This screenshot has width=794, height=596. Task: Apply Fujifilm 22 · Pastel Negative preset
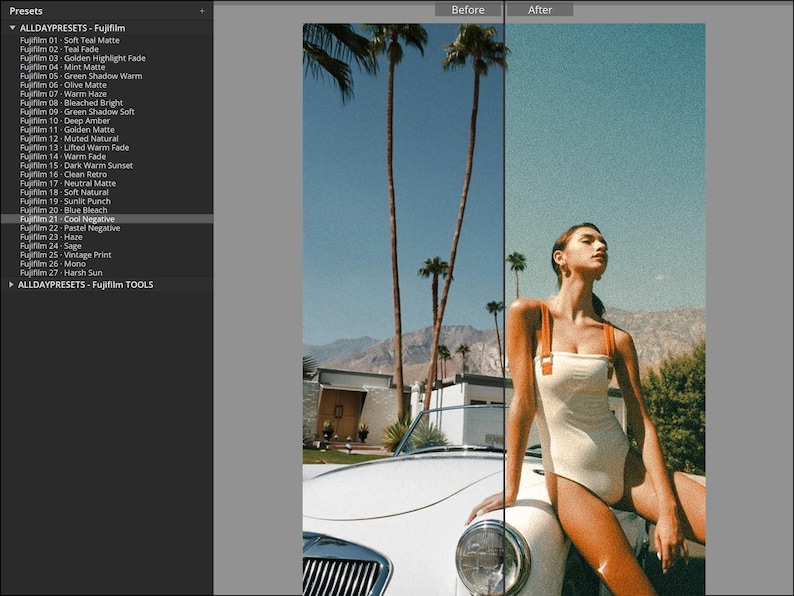pos(70,228)
